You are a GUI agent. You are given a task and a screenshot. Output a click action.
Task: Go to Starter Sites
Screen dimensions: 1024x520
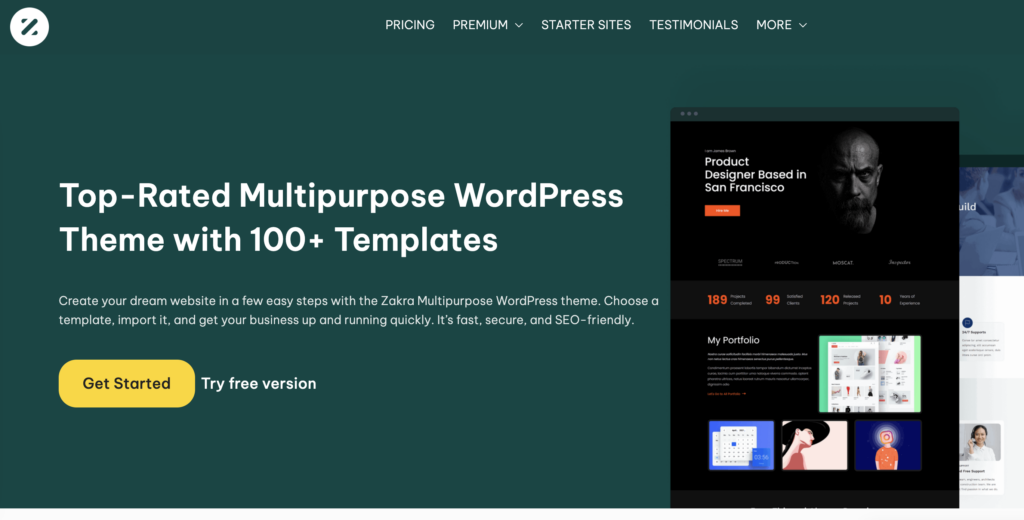[586, 25]
